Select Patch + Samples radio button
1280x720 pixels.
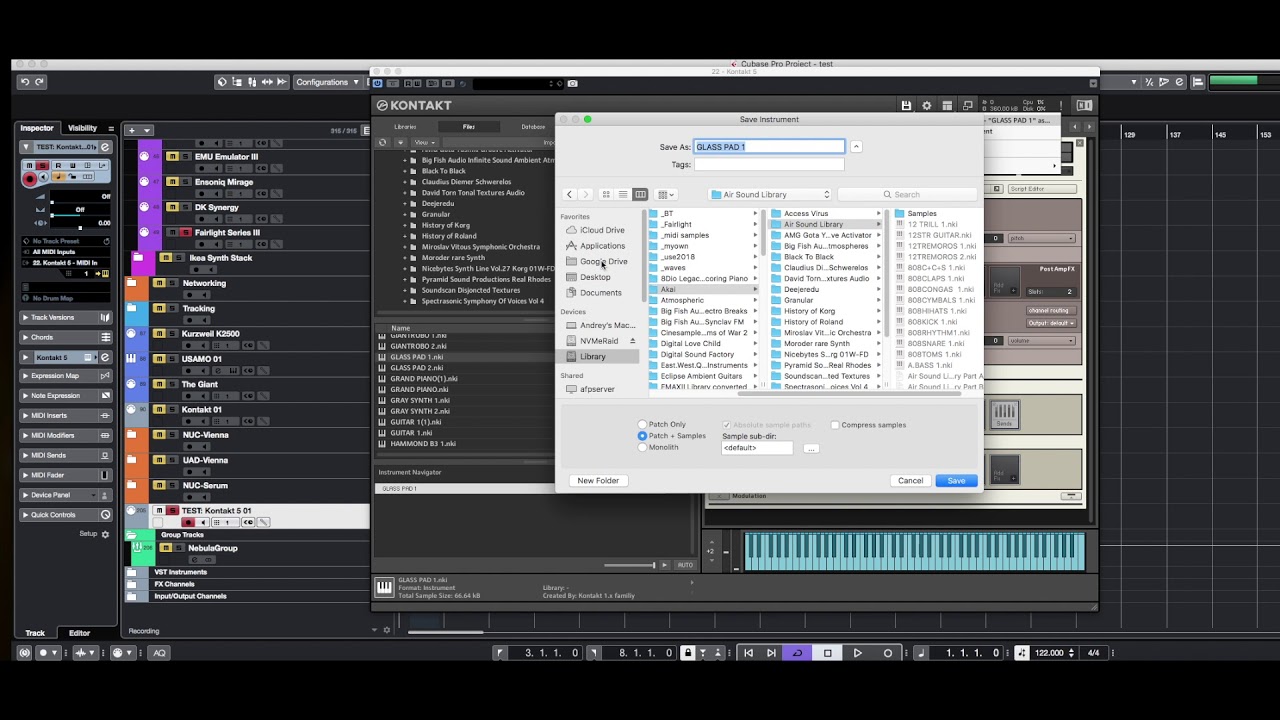pyautogui.click(x=643, y=436)
